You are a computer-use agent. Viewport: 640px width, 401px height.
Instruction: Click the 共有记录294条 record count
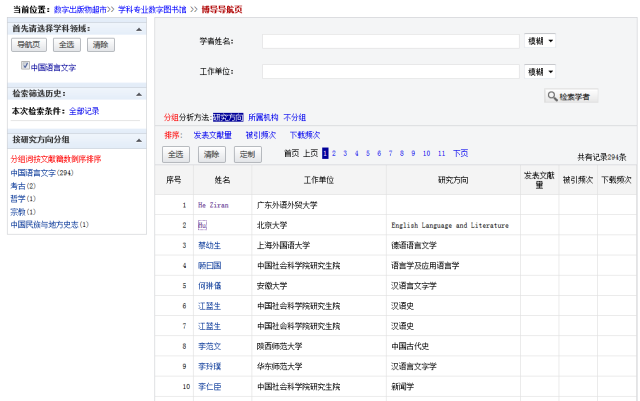602,157
